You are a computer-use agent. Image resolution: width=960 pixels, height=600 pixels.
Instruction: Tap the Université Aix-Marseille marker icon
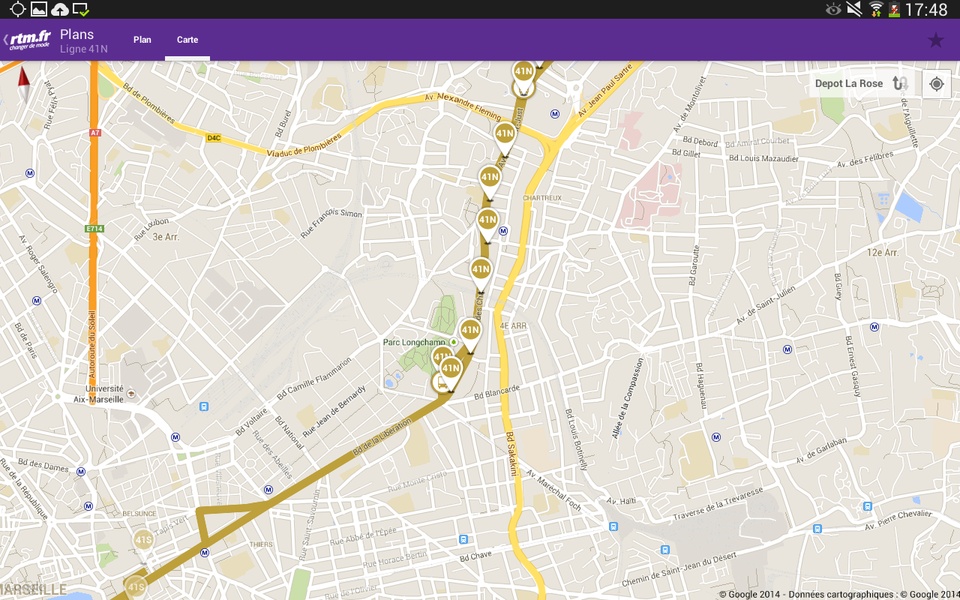point(130,395)
